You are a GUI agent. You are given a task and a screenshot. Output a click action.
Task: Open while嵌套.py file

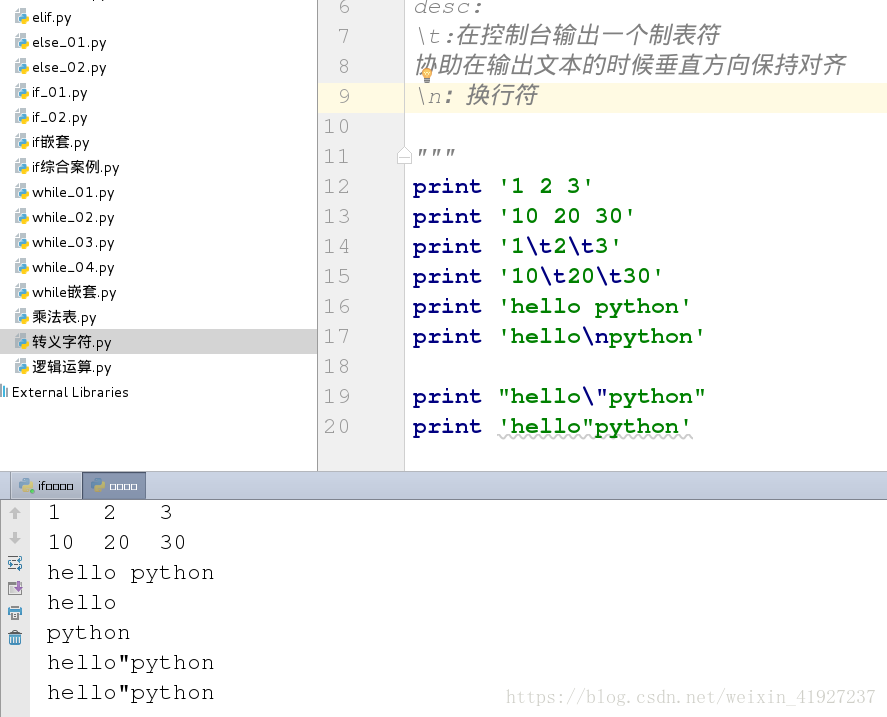tap(74, 292)
